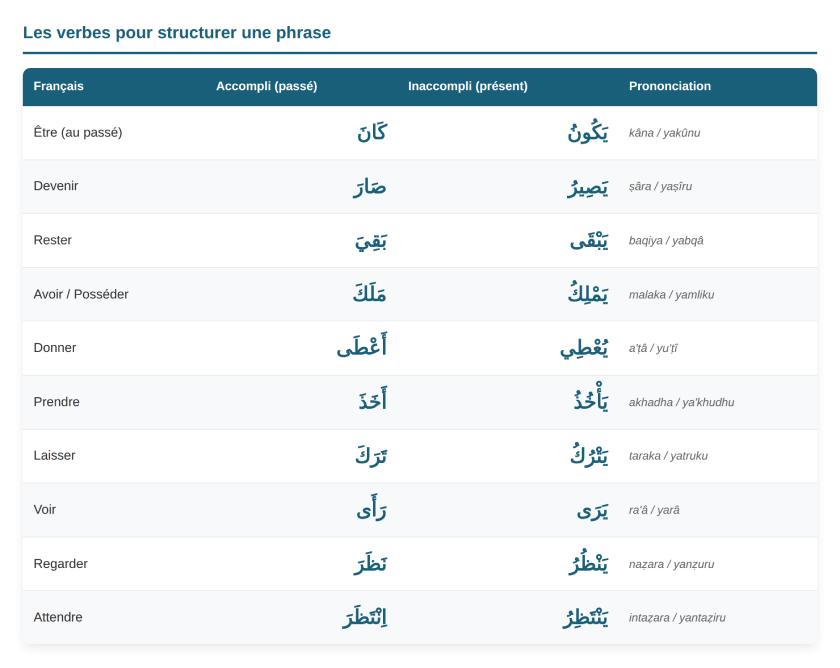The image size is (840, 668).
Task: Click the Arabic past form for Donner
Action: (x=362, y=346)
